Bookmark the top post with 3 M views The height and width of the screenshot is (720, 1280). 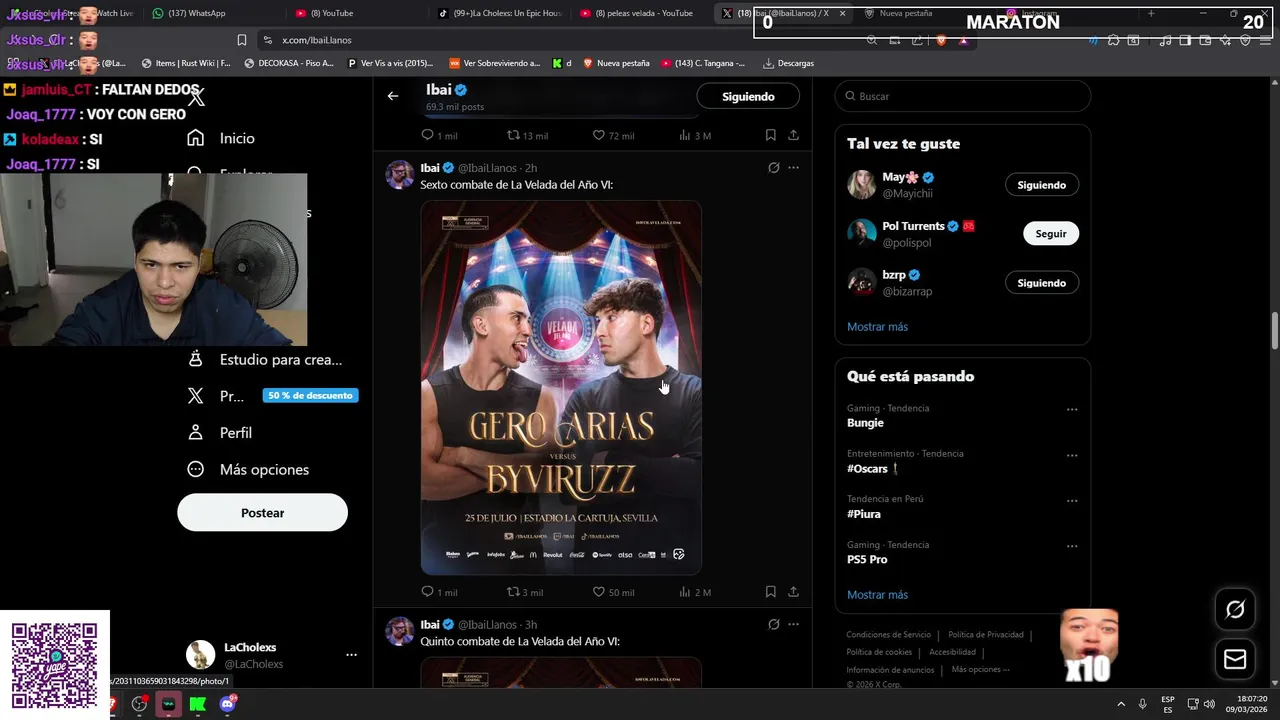coord(770,135)
